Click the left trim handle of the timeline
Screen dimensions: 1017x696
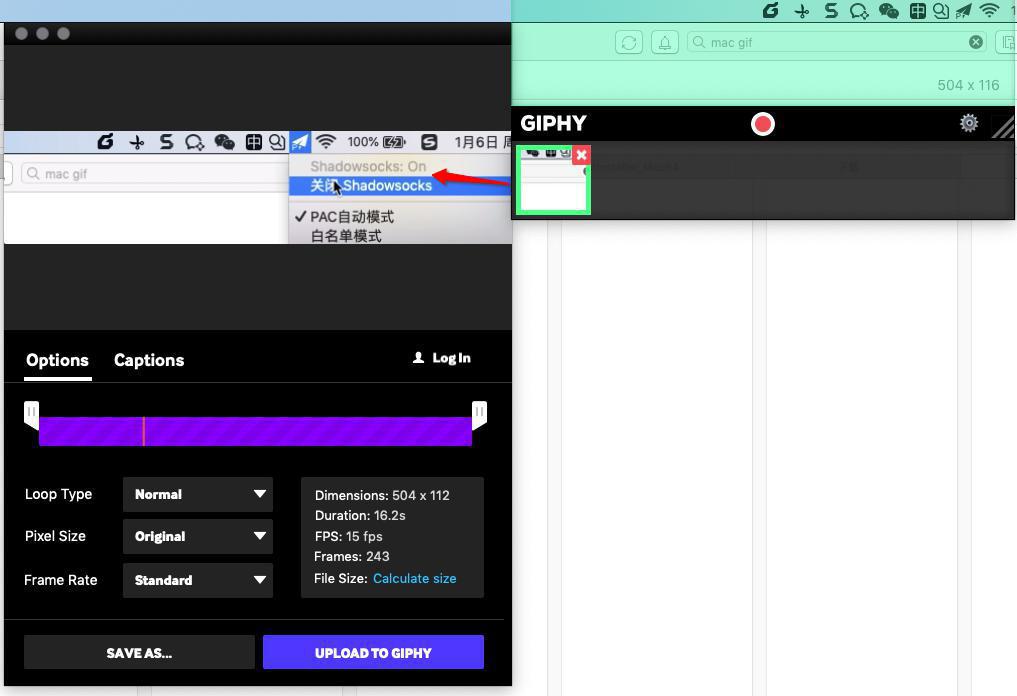pyautogui.click(x=31, y=415)
